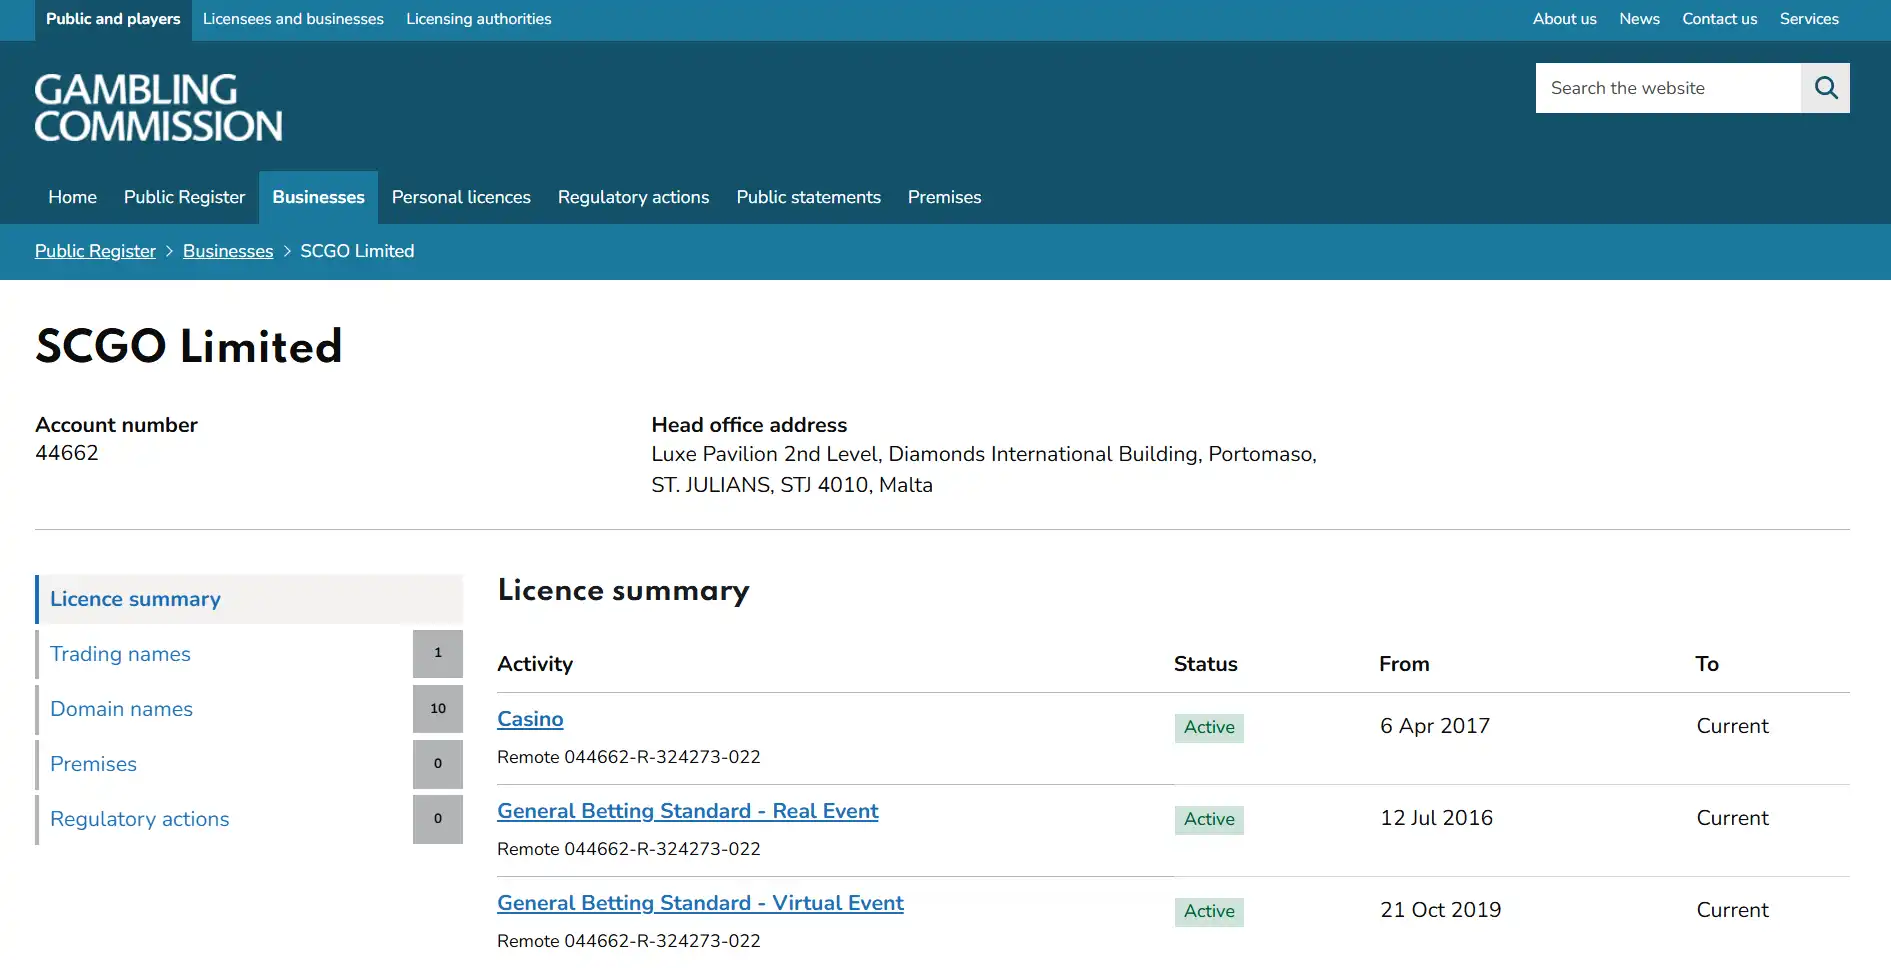Switch to Public and players tab
This screenshot has height=968, width=1891.
pos(113,19)
